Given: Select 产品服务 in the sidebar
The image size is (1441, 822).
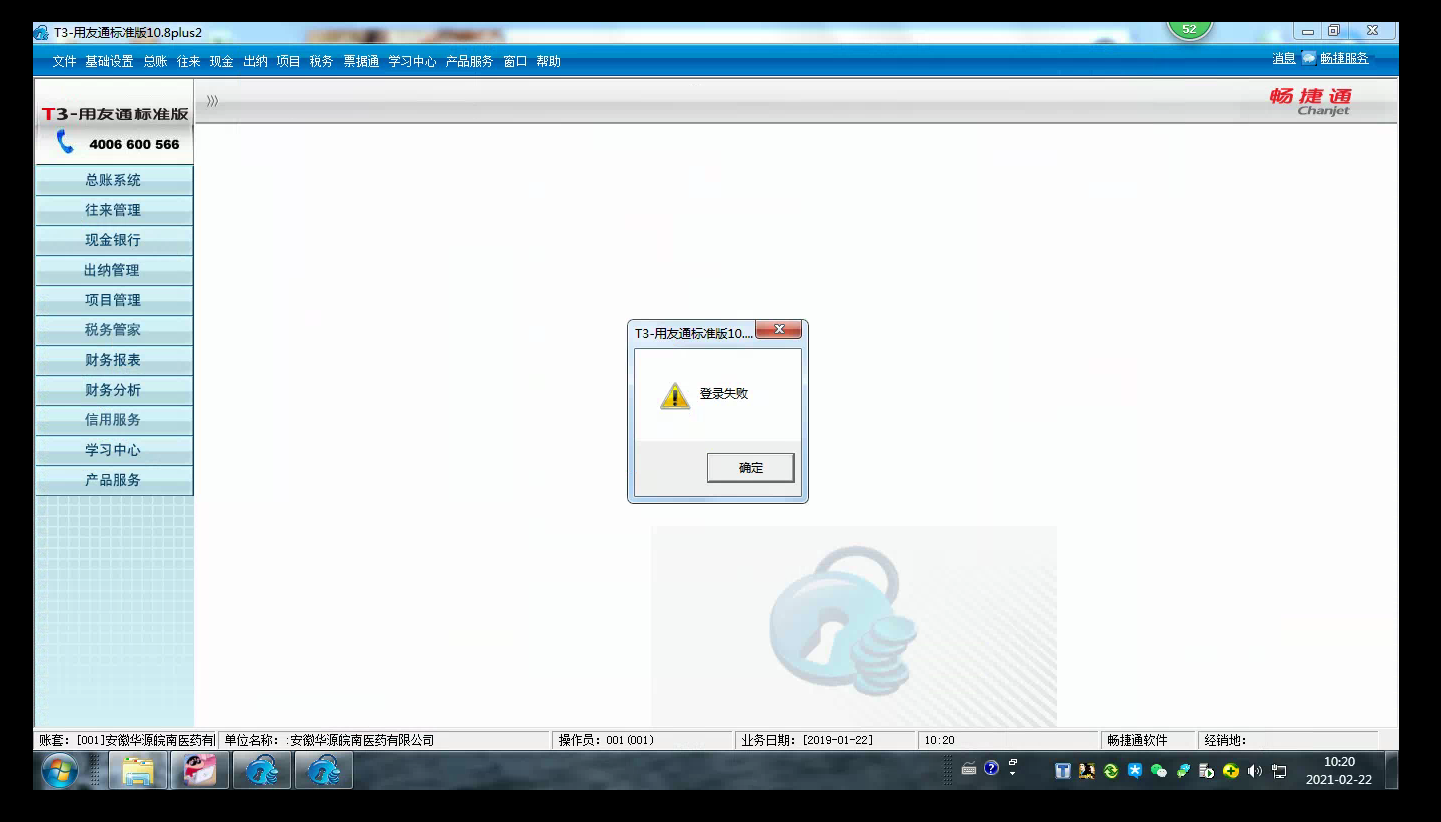Looking at the screenshot, I should 113,480.
